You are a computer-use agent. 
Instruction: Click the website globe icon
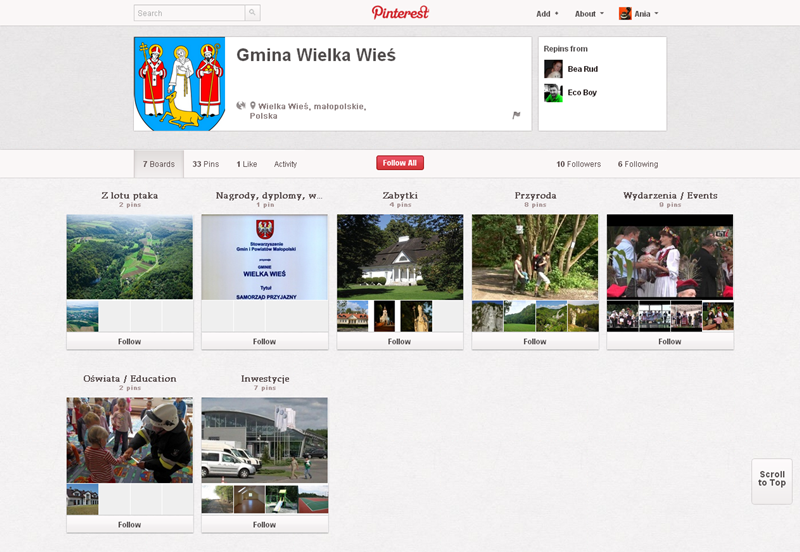pos(241,105)
